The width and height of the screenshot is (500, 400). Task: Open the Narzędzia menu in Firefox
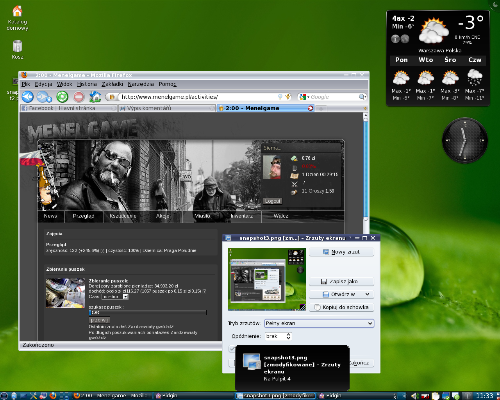pos(141,84)
